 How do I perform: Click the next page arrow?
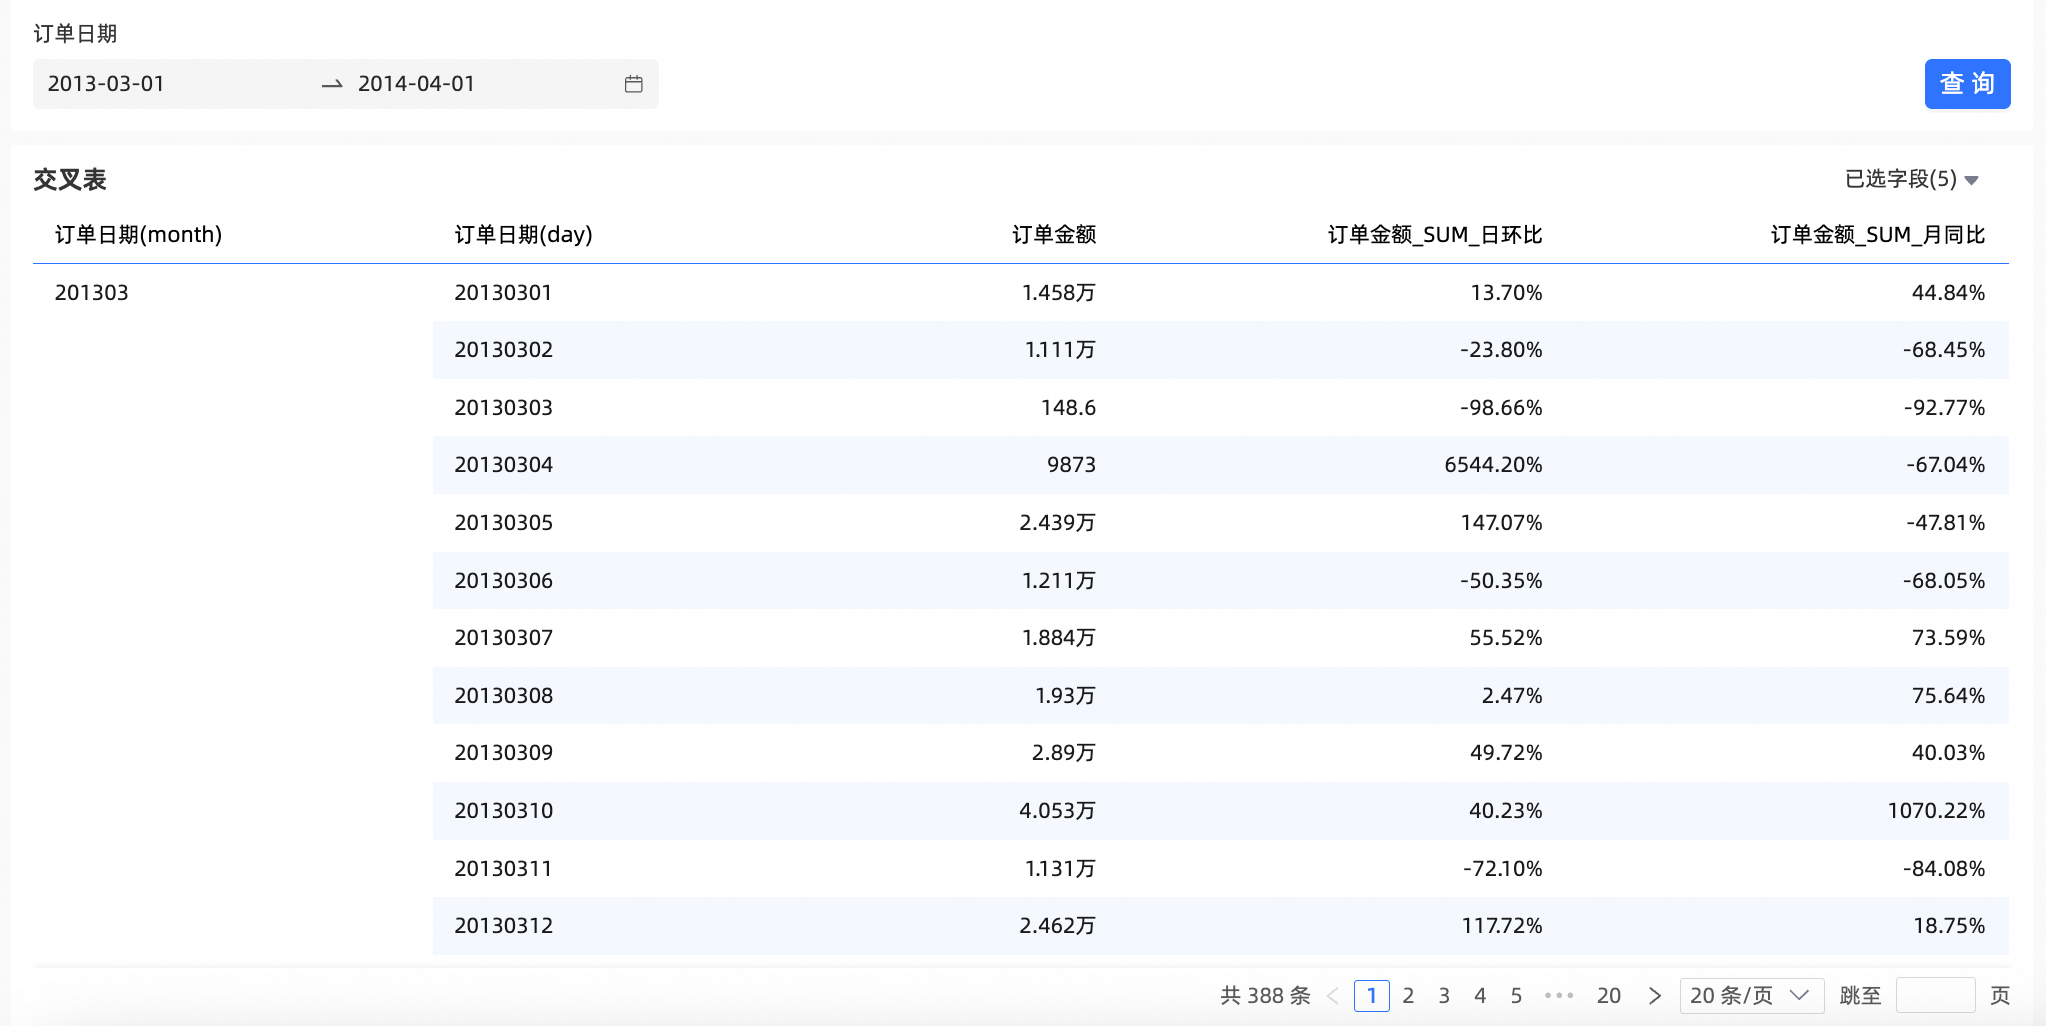pos(1655,996)
